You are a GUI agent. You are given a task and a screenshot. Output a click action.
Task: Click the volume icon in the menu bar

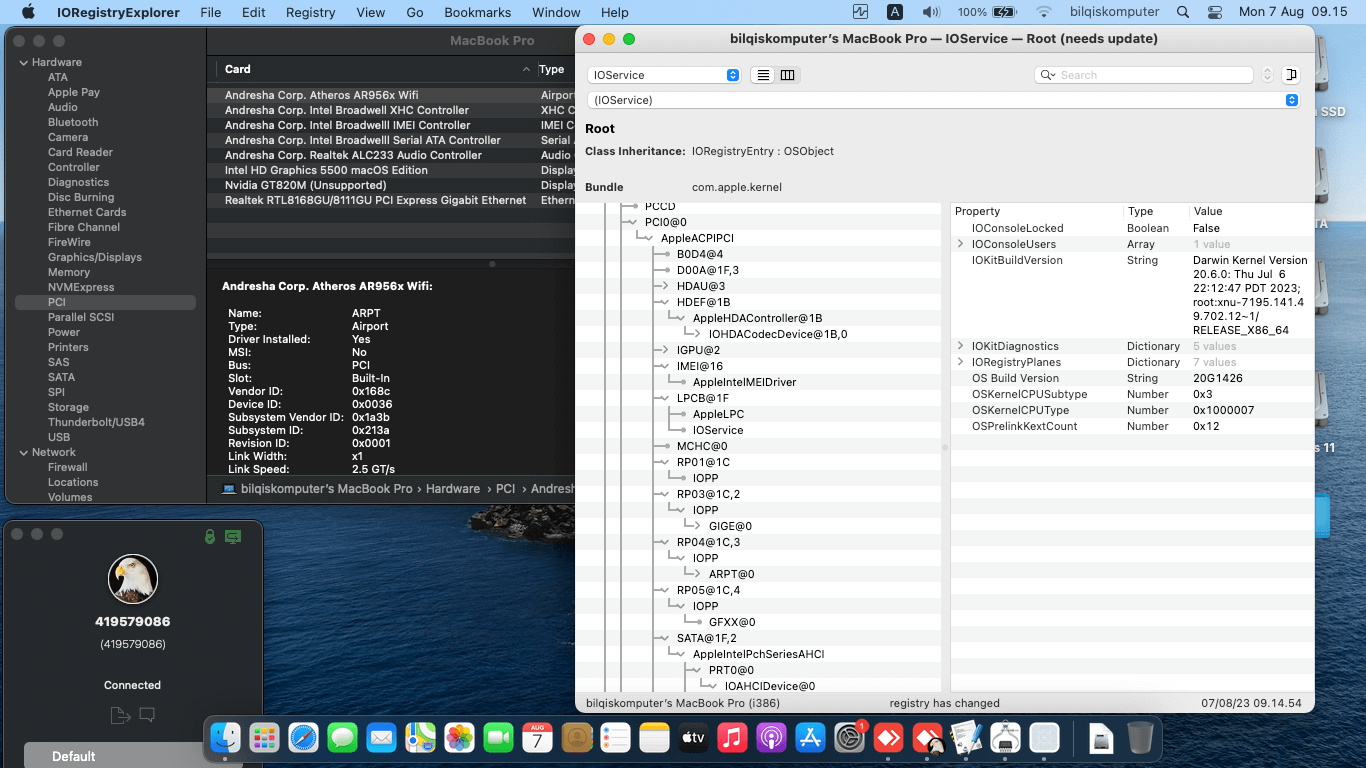point(931,12)
